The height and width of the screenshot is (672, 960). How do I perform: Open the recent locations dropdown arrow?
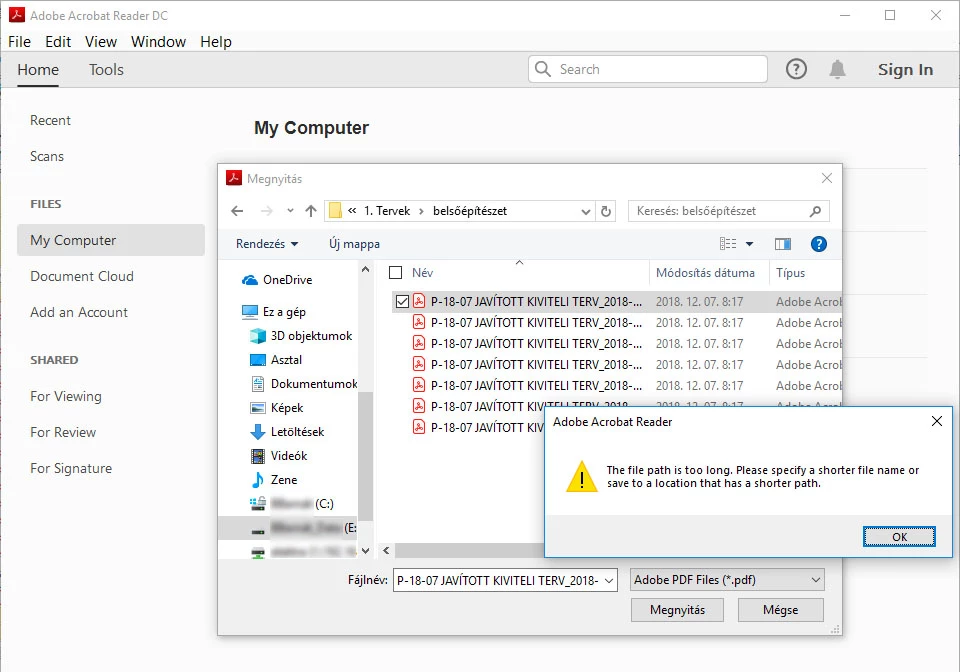tap(290, 211)
